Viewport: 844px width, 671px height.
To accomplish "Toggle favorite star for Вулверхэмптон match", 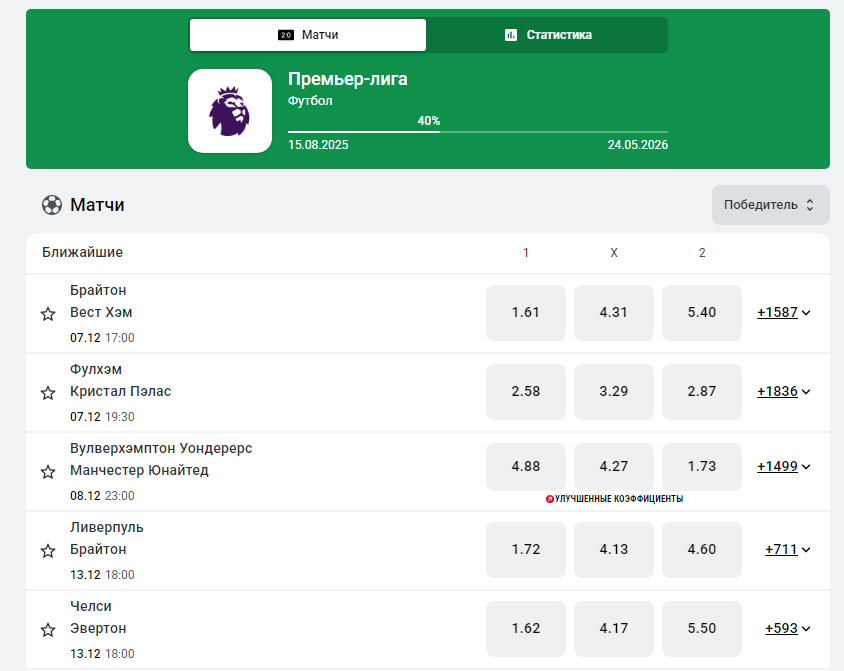I will 48,471.
